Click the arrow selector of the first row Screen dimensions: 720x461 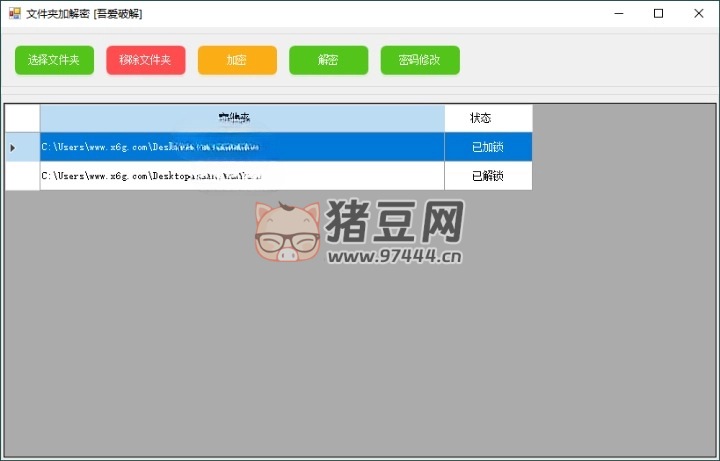(22, 147)
